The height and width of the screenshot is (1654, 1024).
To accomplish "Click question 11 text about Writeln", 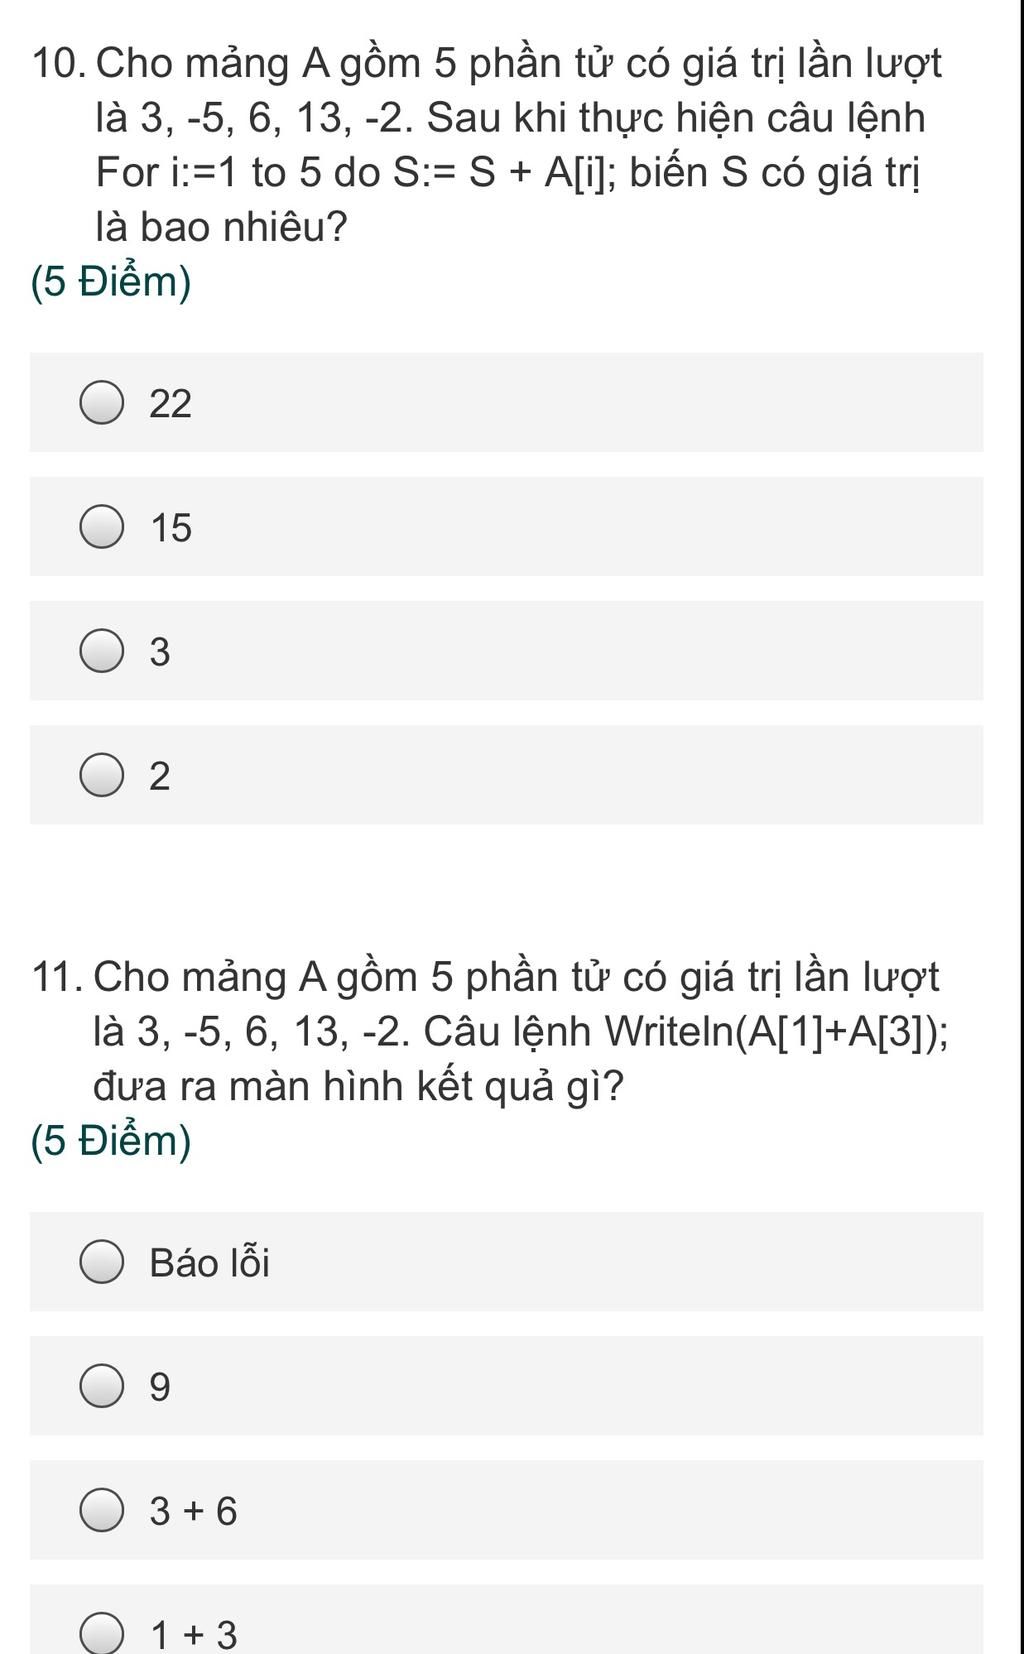I will [490, 1030].
